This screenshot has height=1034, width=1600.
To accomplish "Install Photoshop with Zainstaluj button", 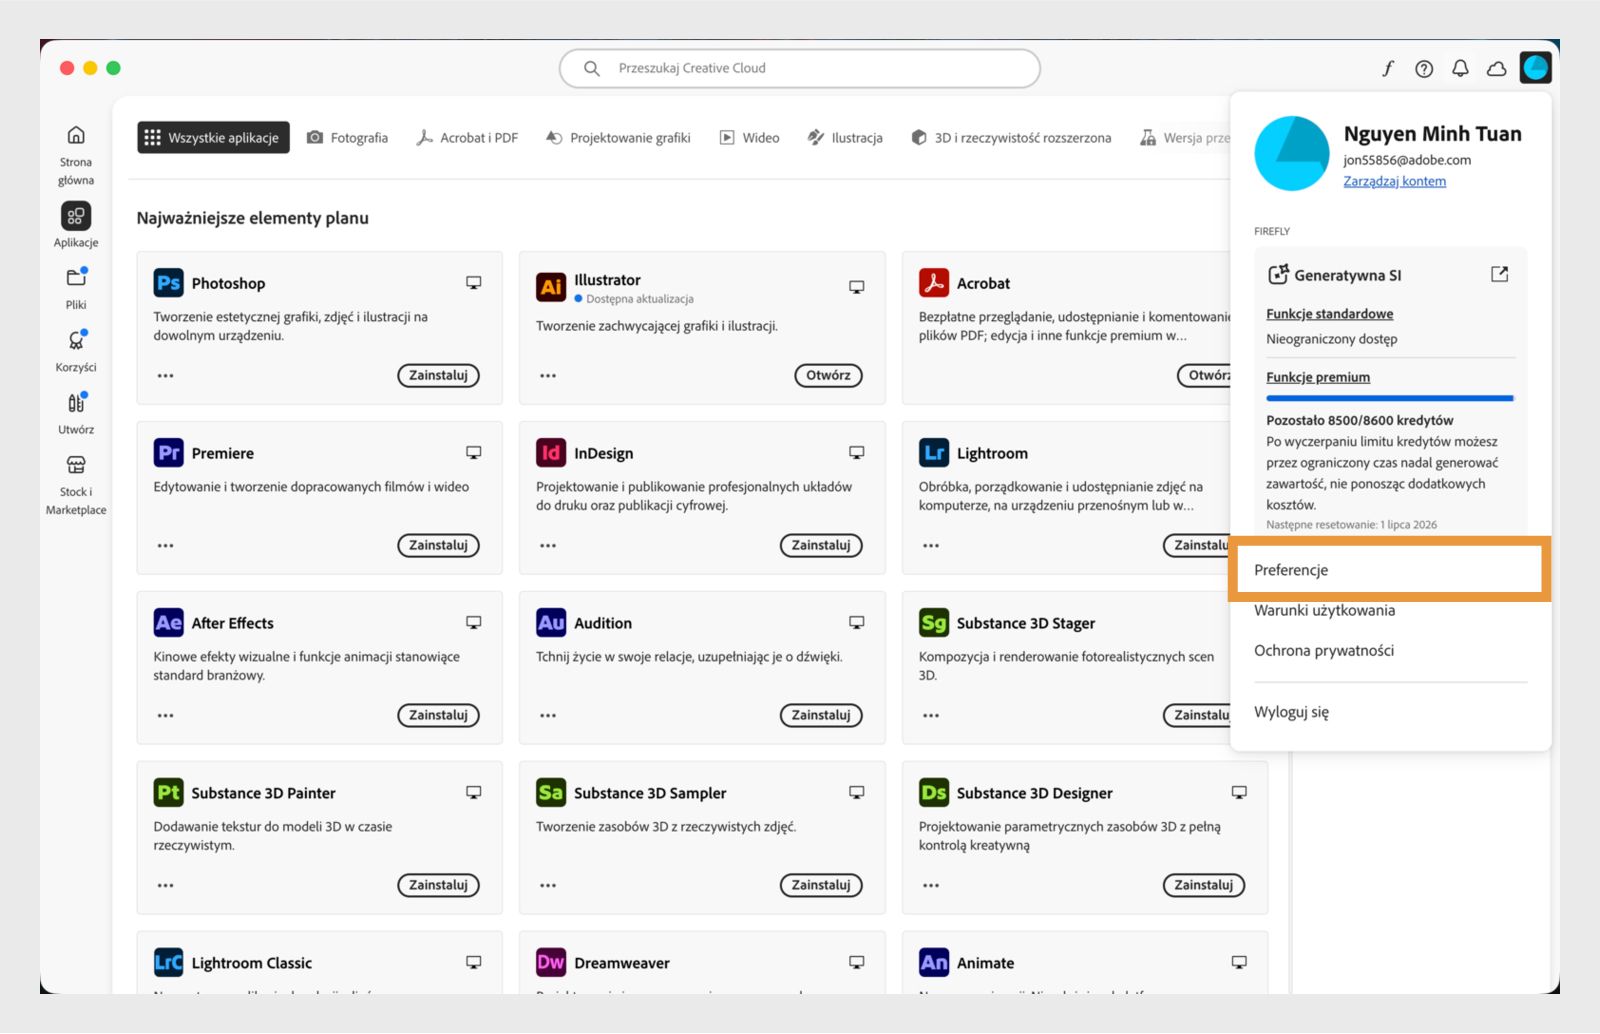I will (438, 376).
